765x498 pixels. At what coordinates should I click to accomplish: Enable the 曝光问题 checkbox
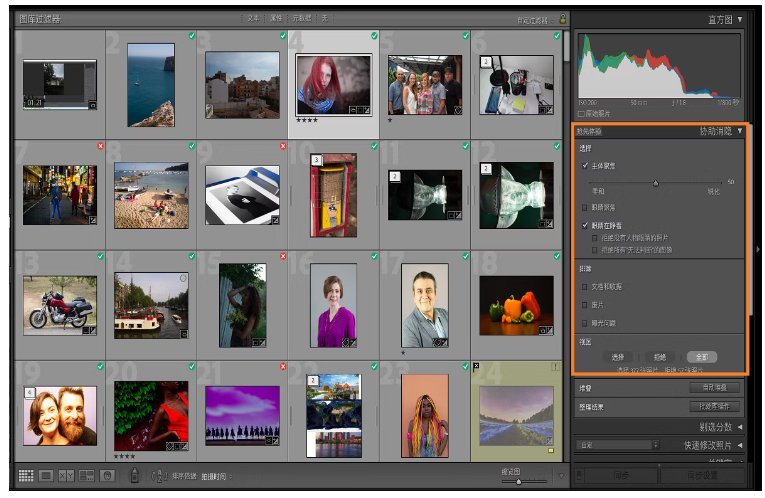pyautogui.click(x=585, y=323)
